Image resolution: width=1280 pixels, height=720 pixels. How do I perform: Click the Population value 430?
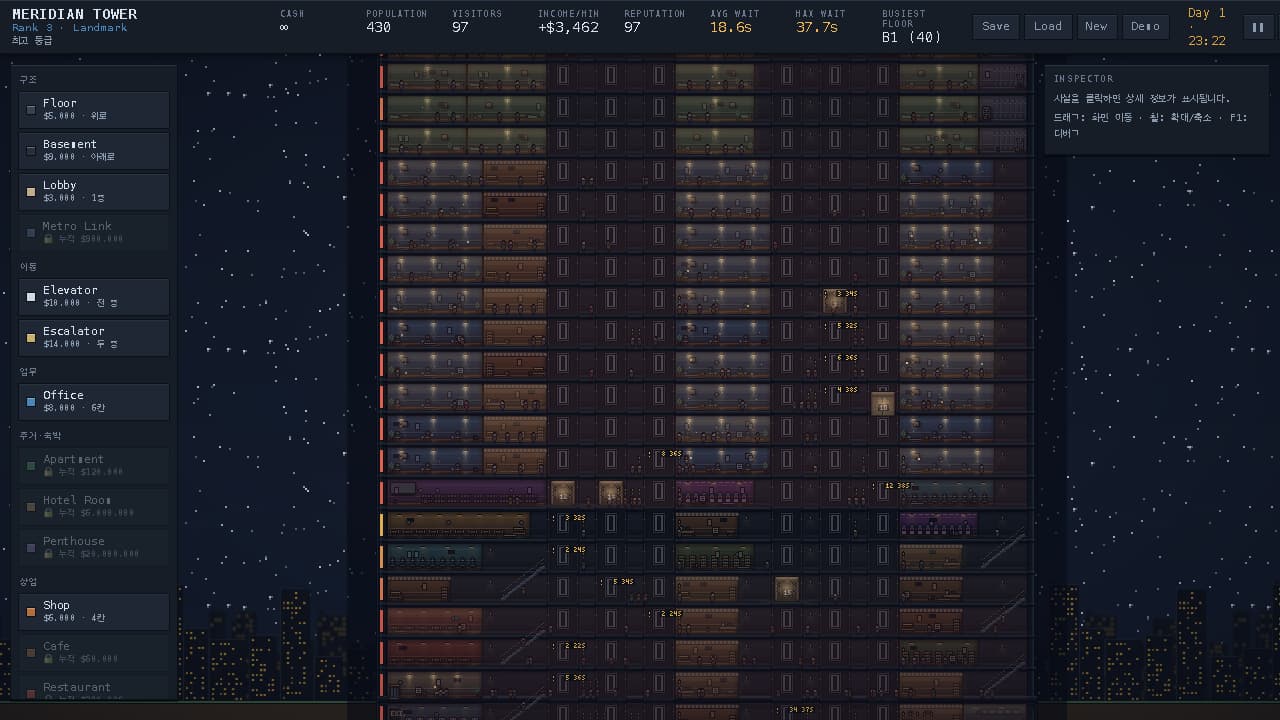point(379,27)
